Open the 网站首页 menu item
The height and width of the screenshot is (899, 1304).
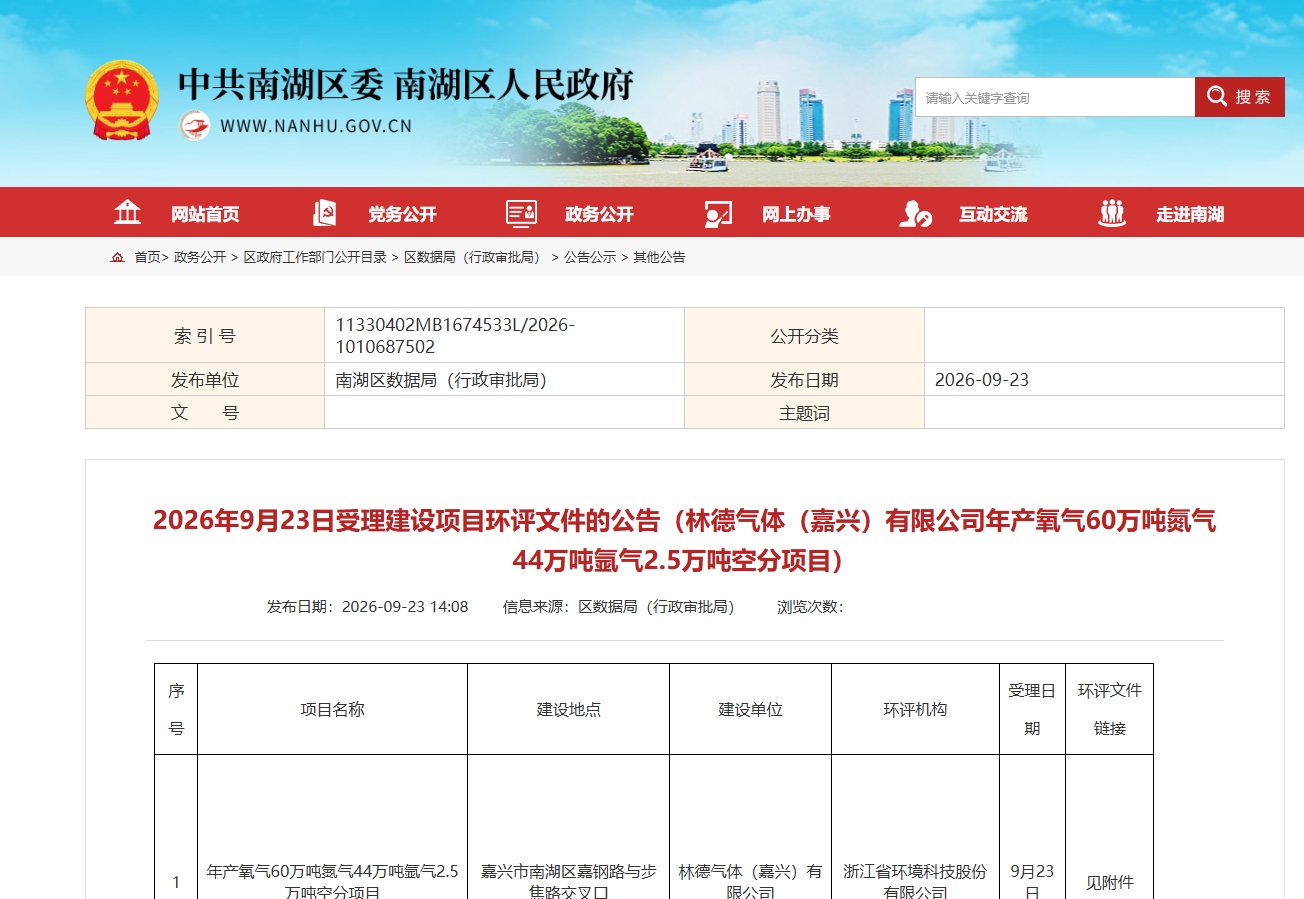205,214
